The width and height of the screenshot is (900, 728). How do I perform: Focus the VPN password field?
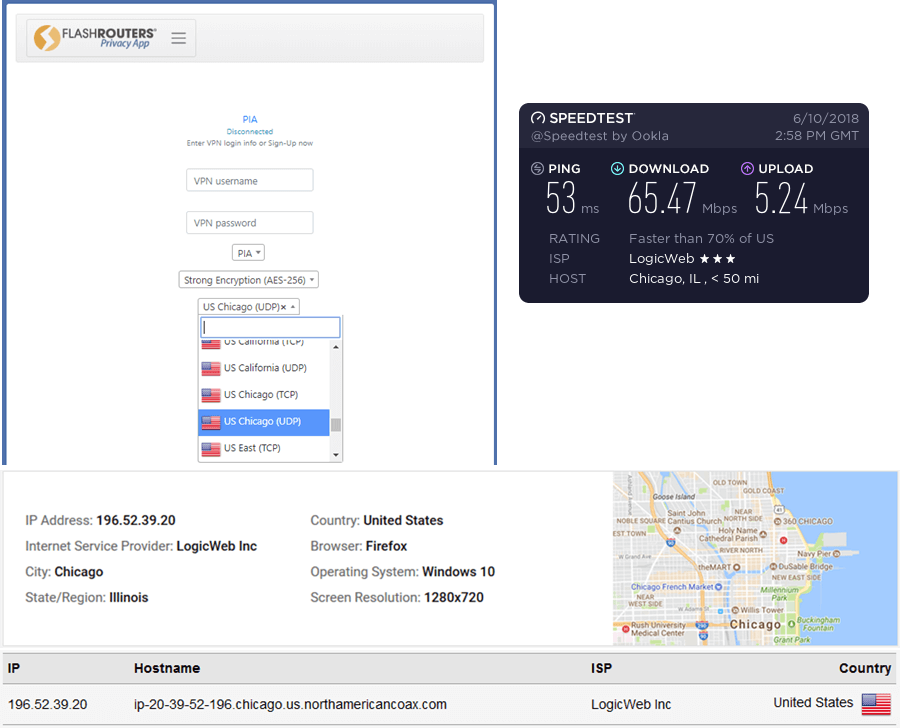coord(250,223)
